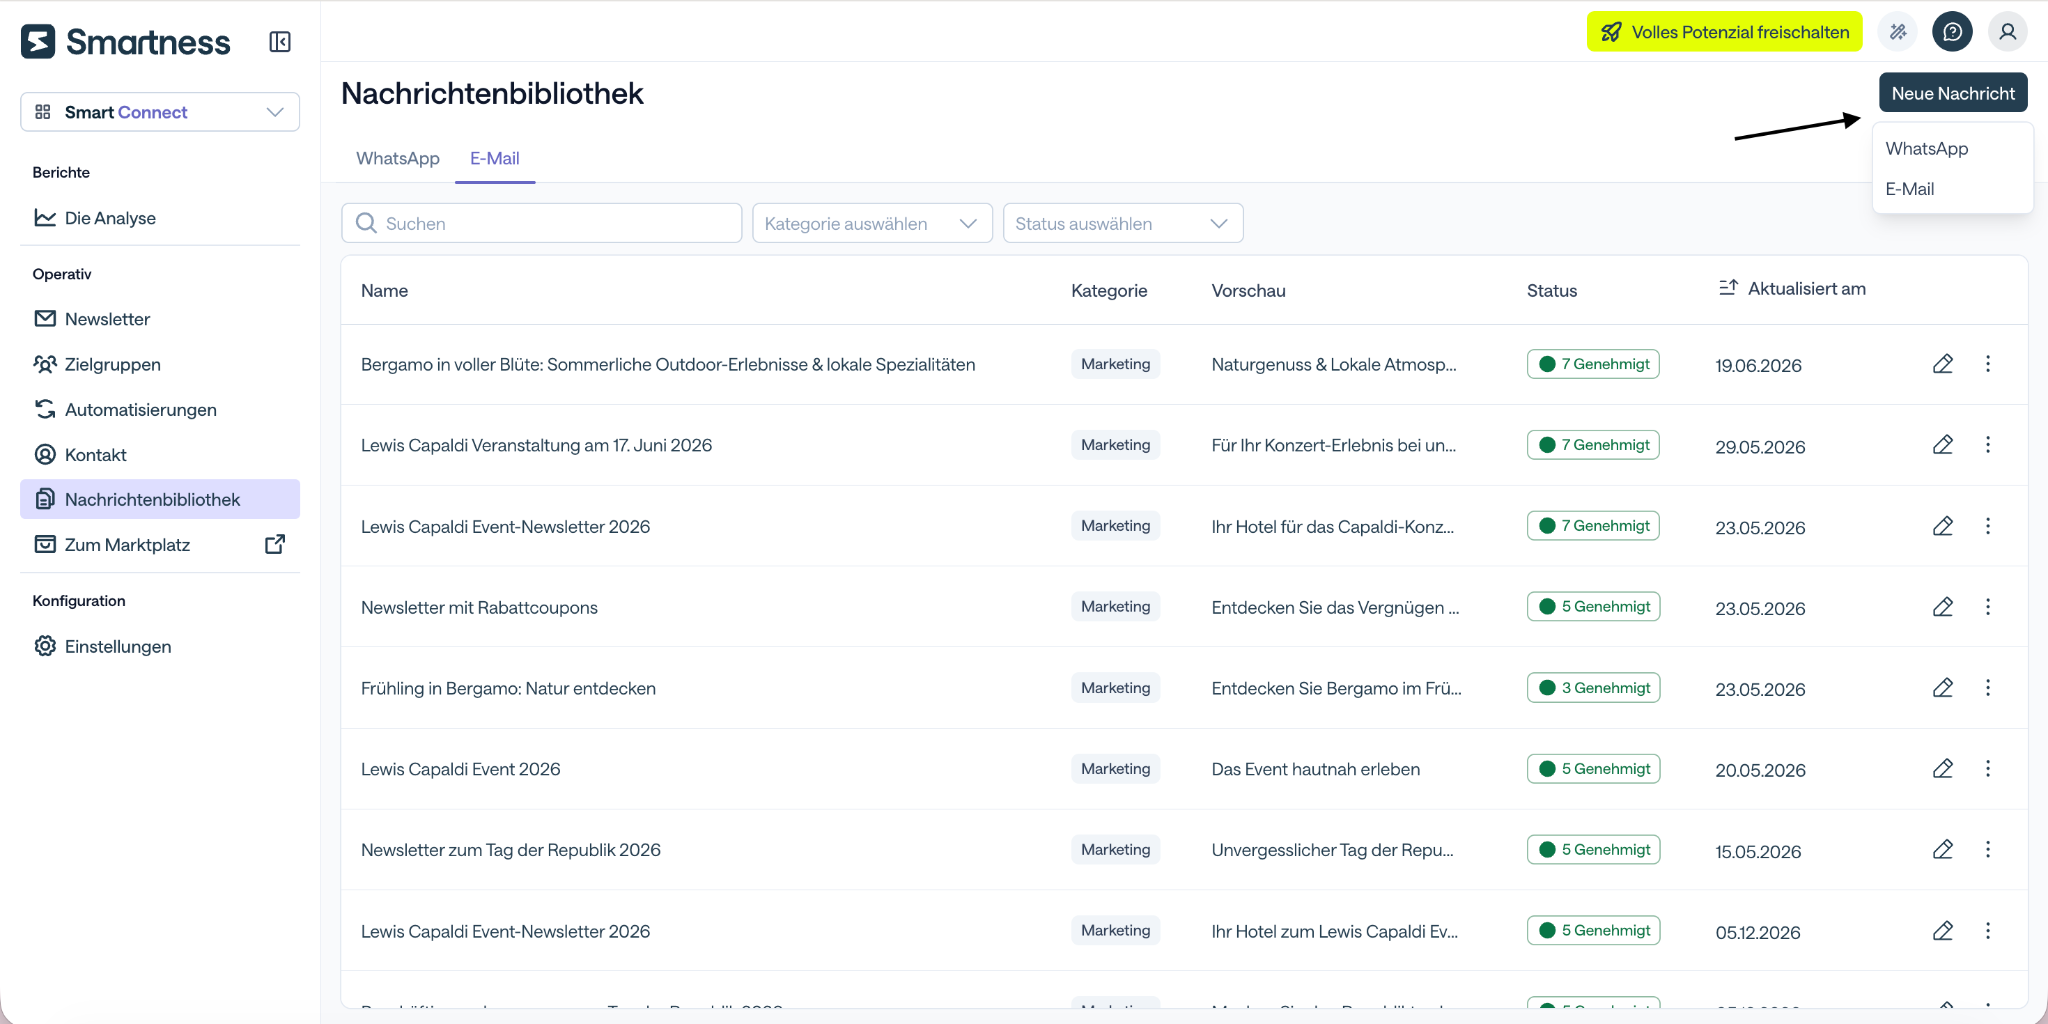Screen dimensions: 2048x1024
Task: Open 'Lewis Capaldi Event 2026' message name
Action: pyautogui.click(x=461, y=769)
